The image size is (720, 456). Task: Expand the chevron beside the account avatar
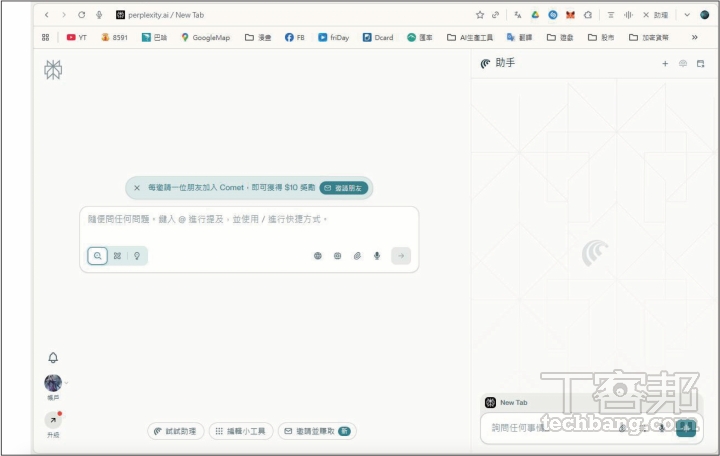67,383
